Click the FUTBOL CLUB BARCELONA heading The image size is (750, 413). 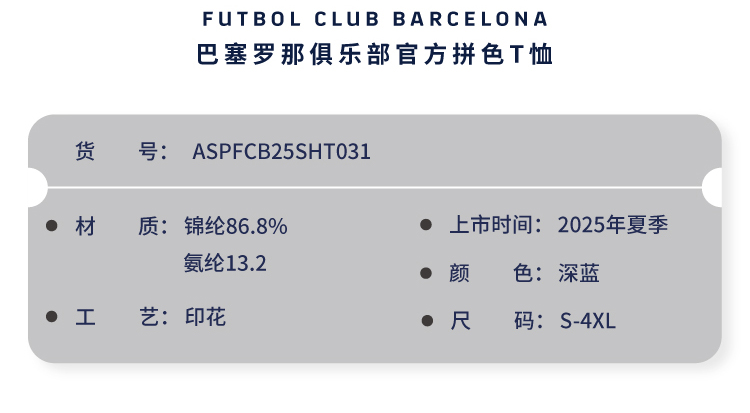coord(375,19)
